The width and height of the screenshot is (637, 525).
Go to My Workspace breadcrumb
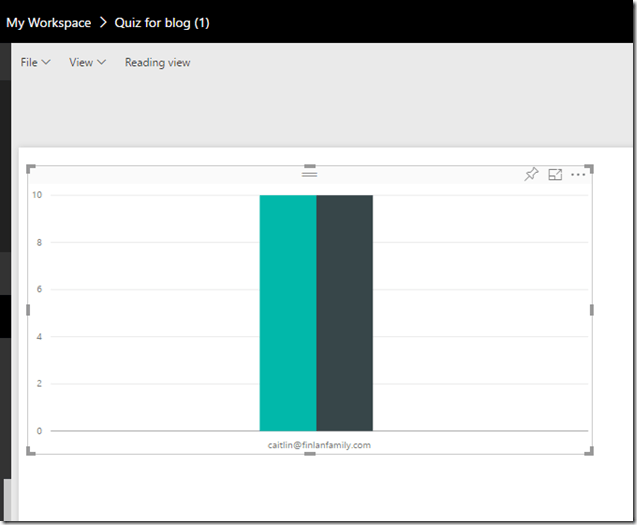pos(48,22)
